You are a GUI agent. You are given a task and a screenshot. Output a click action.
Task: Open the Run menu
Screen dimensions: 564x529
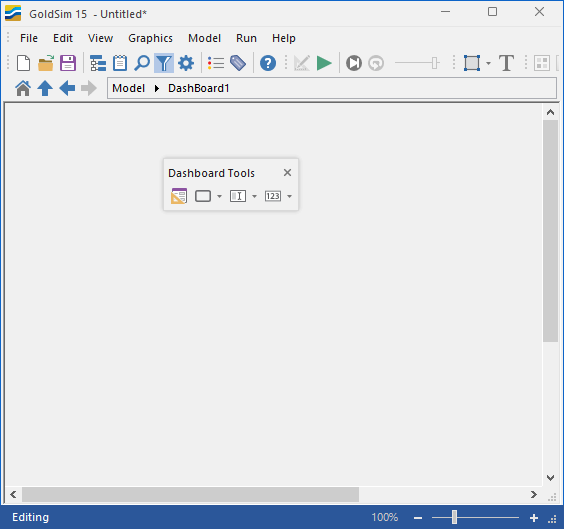click(246, 38)
